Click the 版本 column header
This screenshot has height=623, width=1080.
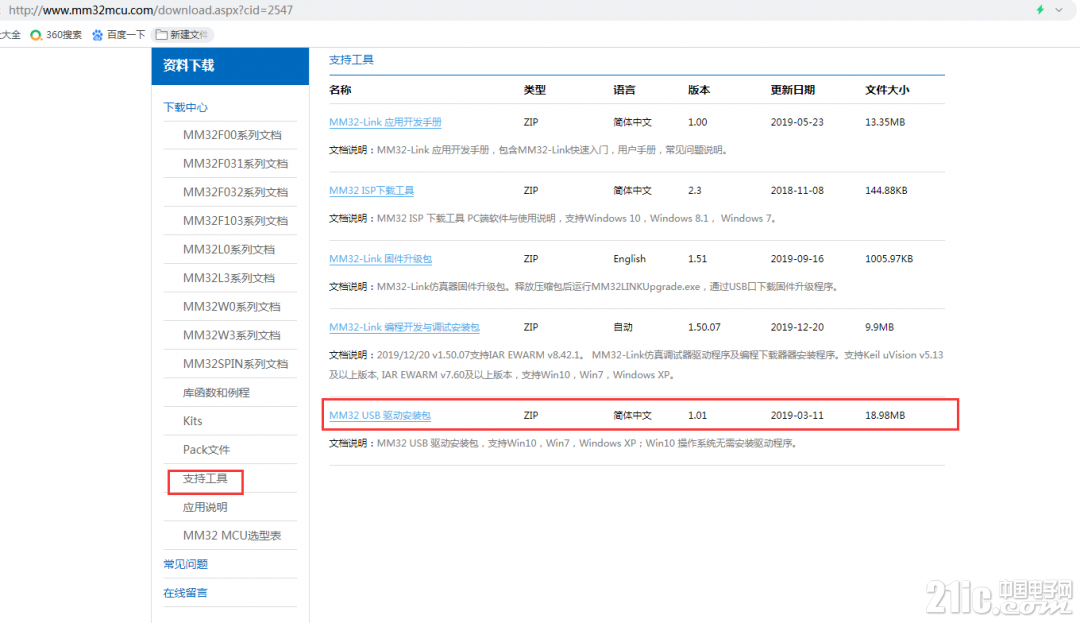pos(699,89)
